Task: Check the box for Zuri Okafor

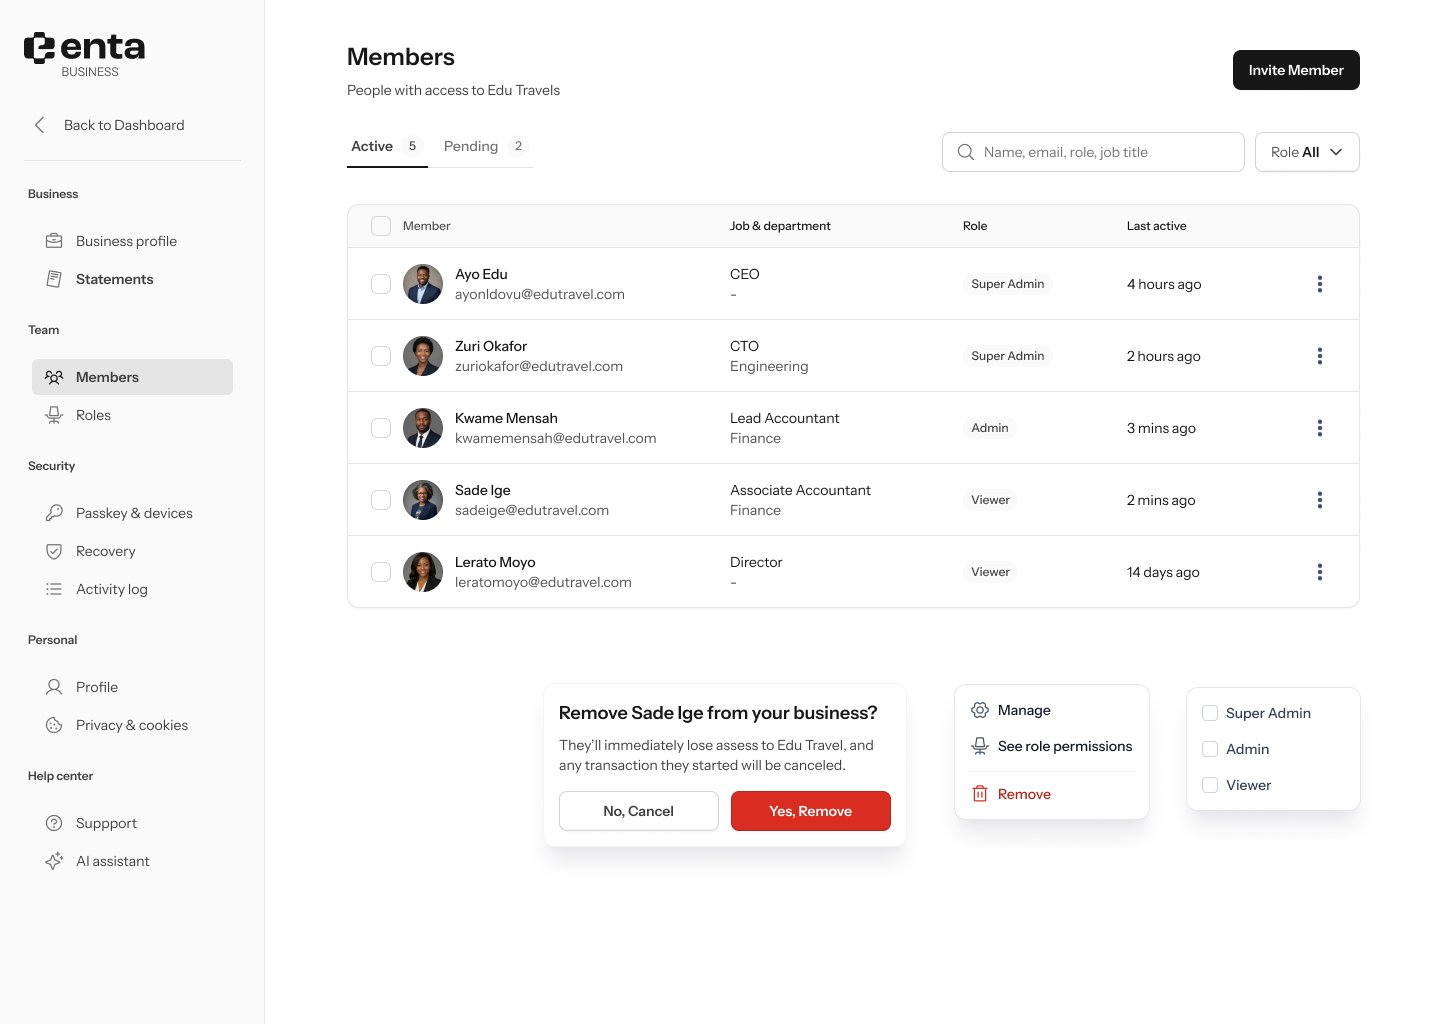Action: point(381,356)
